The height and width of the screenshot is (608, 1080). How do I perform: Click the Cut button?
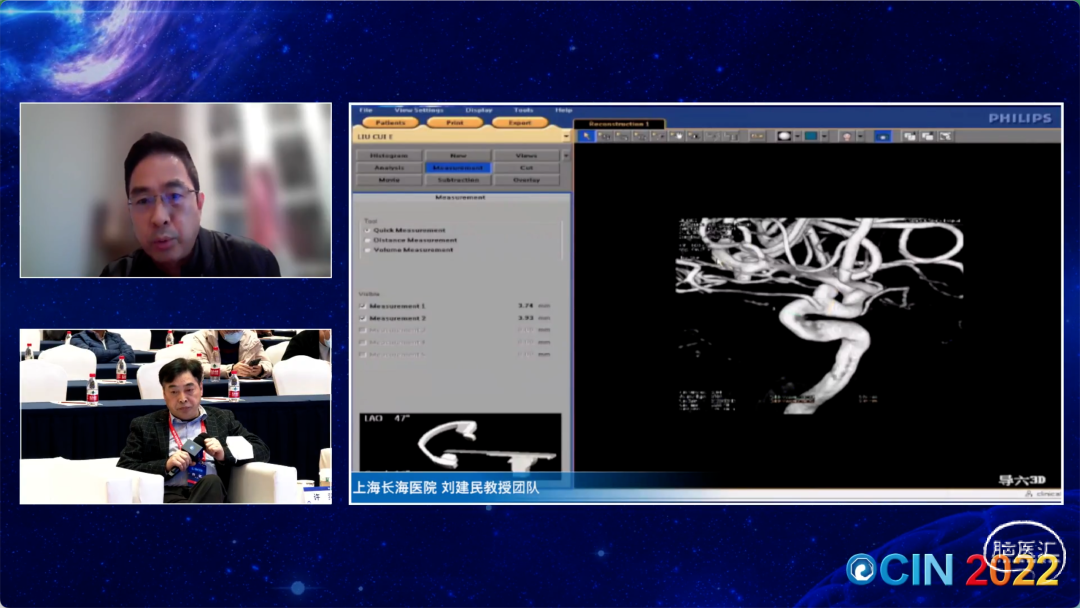pyautogui.click(x=526, y=168)
